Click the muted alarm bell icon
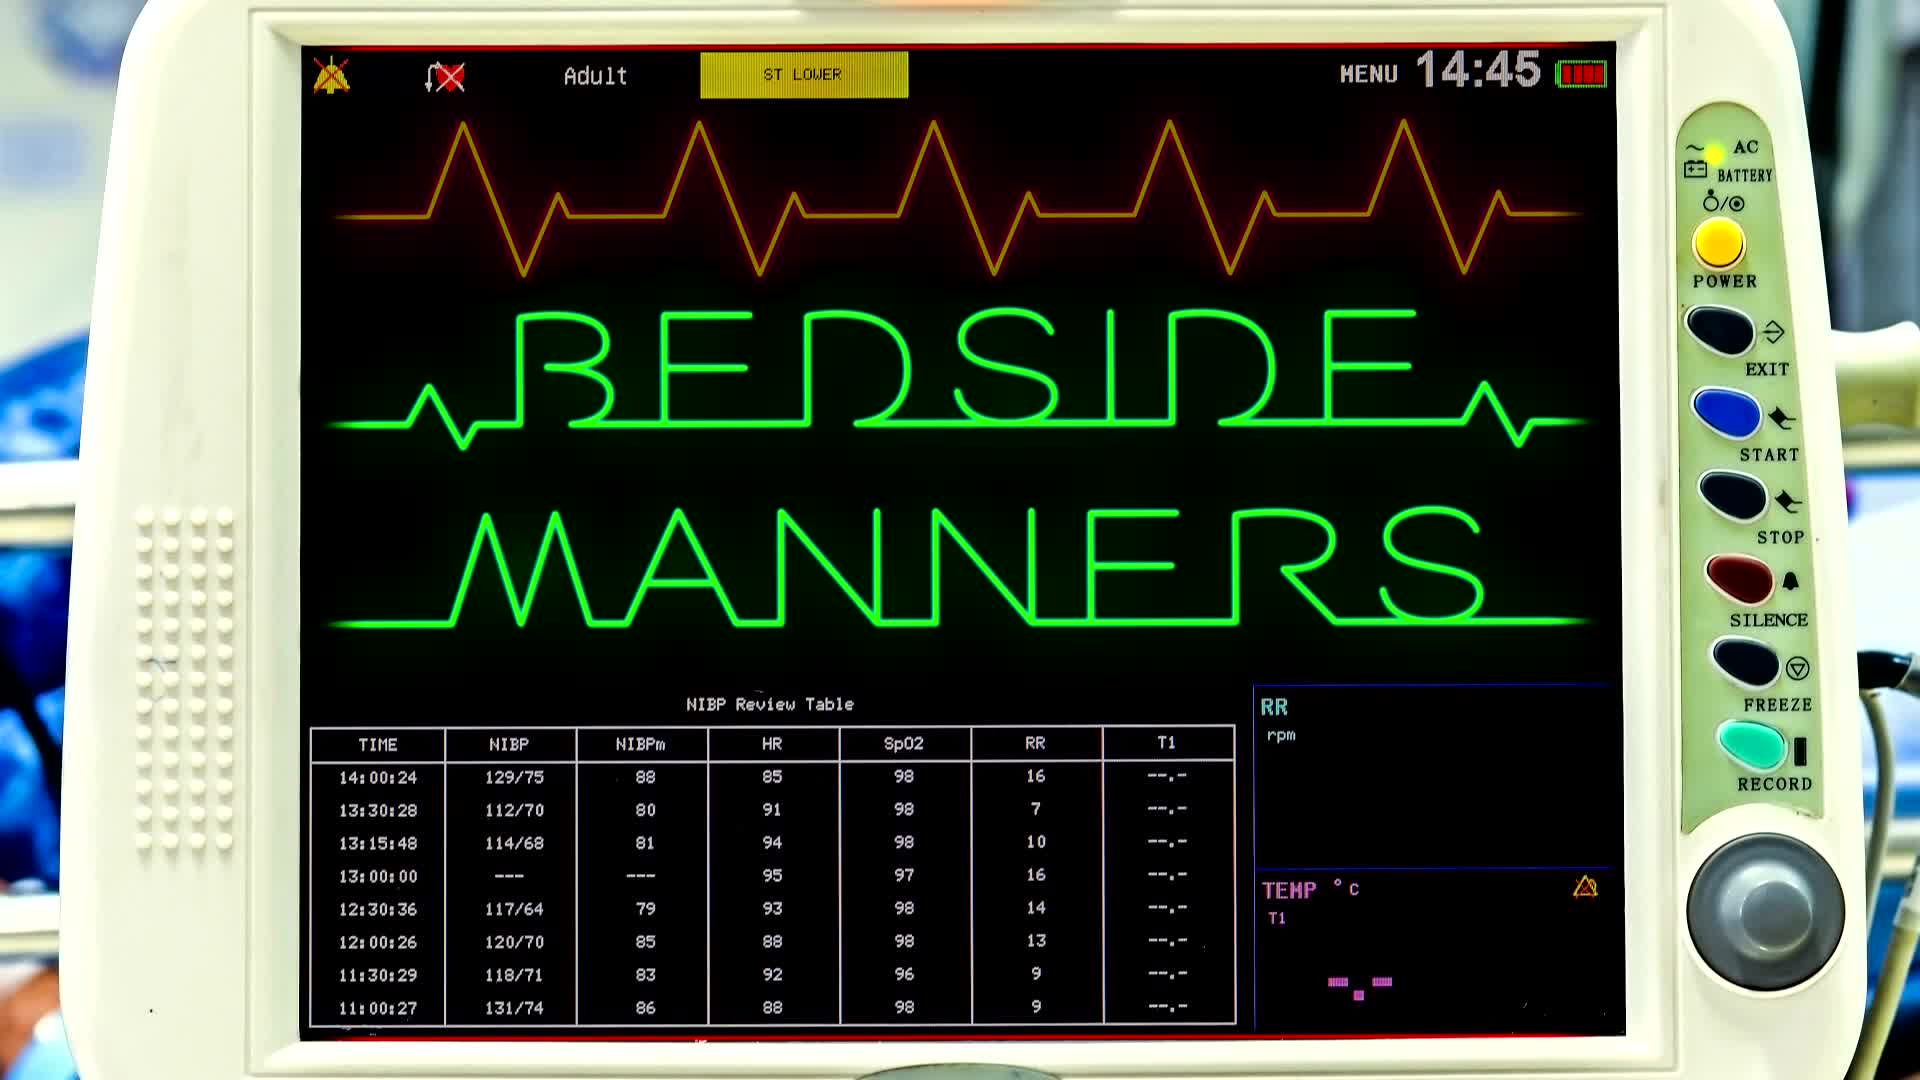The image size is (1920, 1080). pos(332,76)
